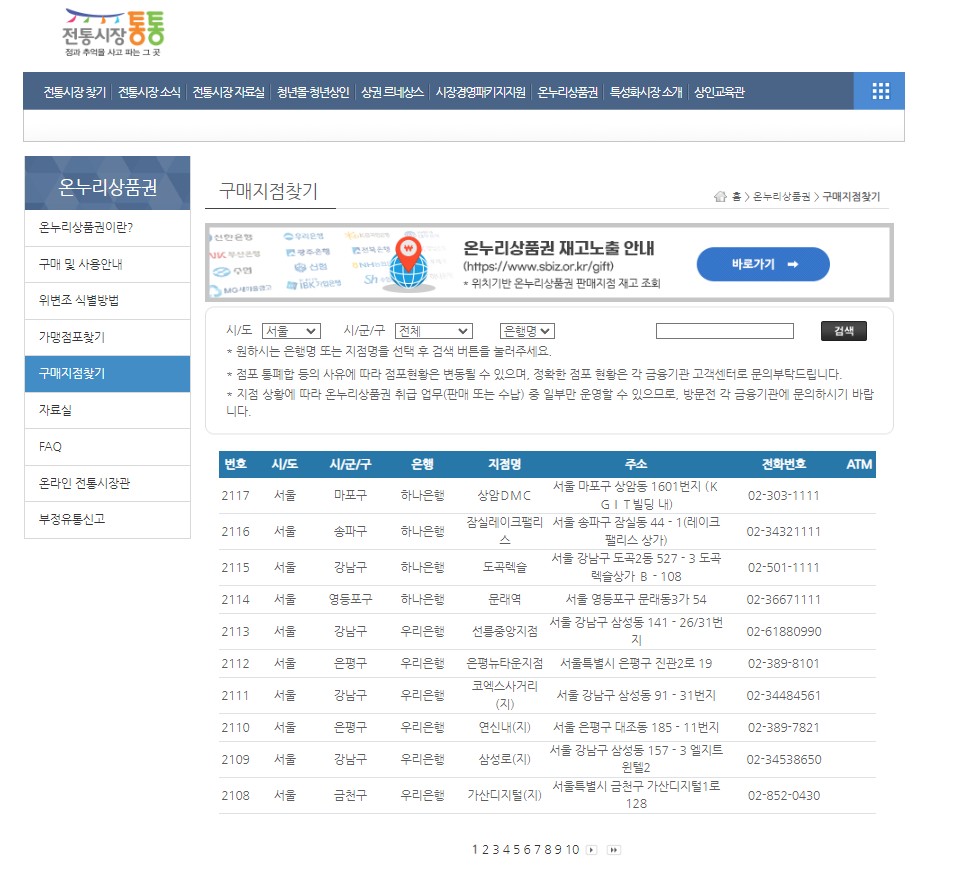Jump to last page double-arrow icon

pos(614,849)
